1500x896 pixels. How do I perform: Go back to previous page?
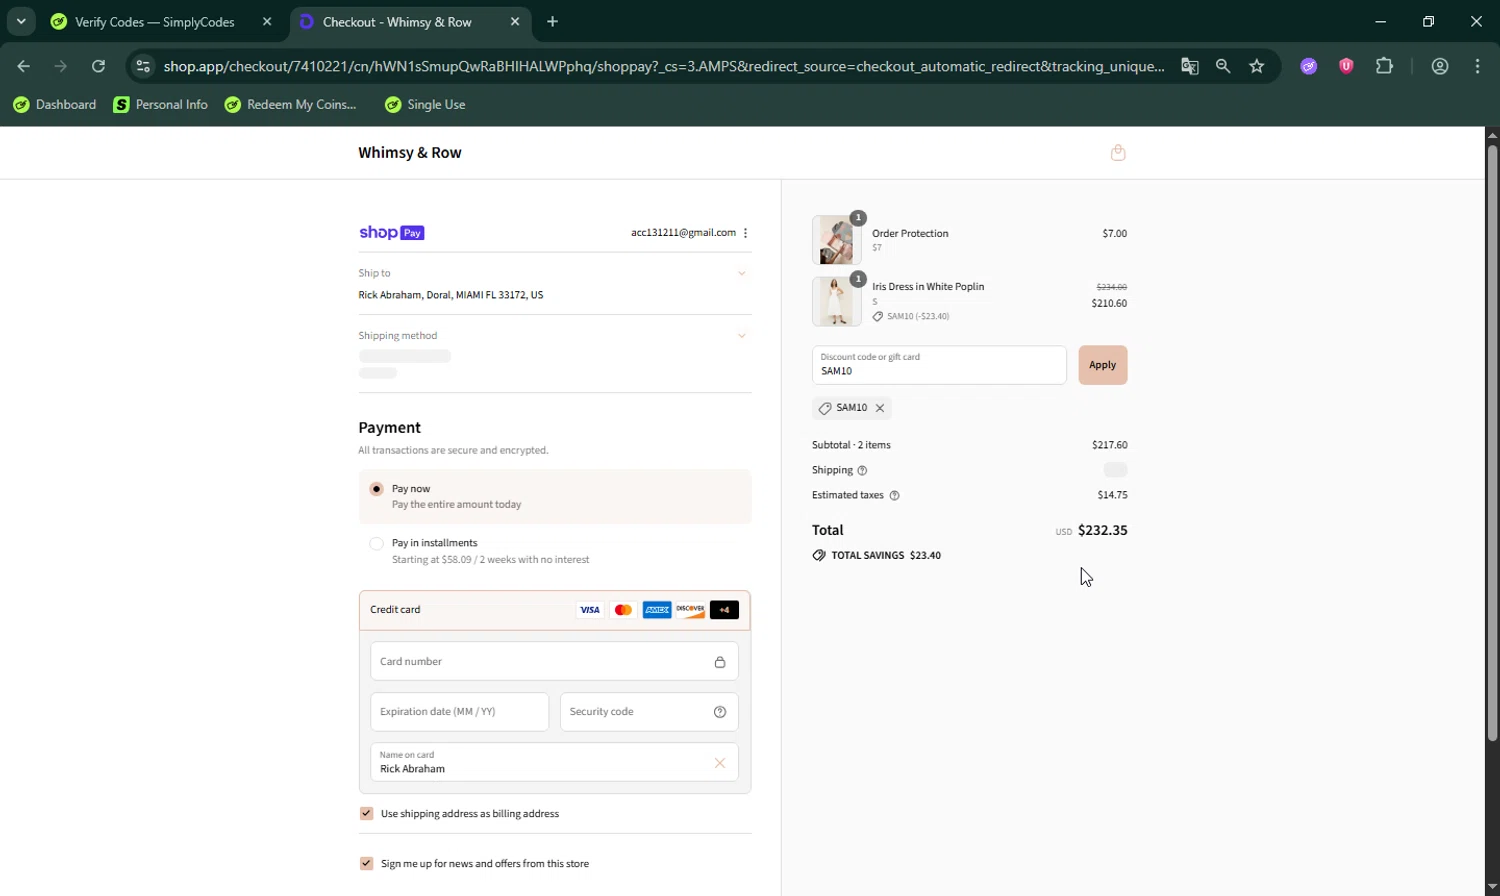[24, 66]
